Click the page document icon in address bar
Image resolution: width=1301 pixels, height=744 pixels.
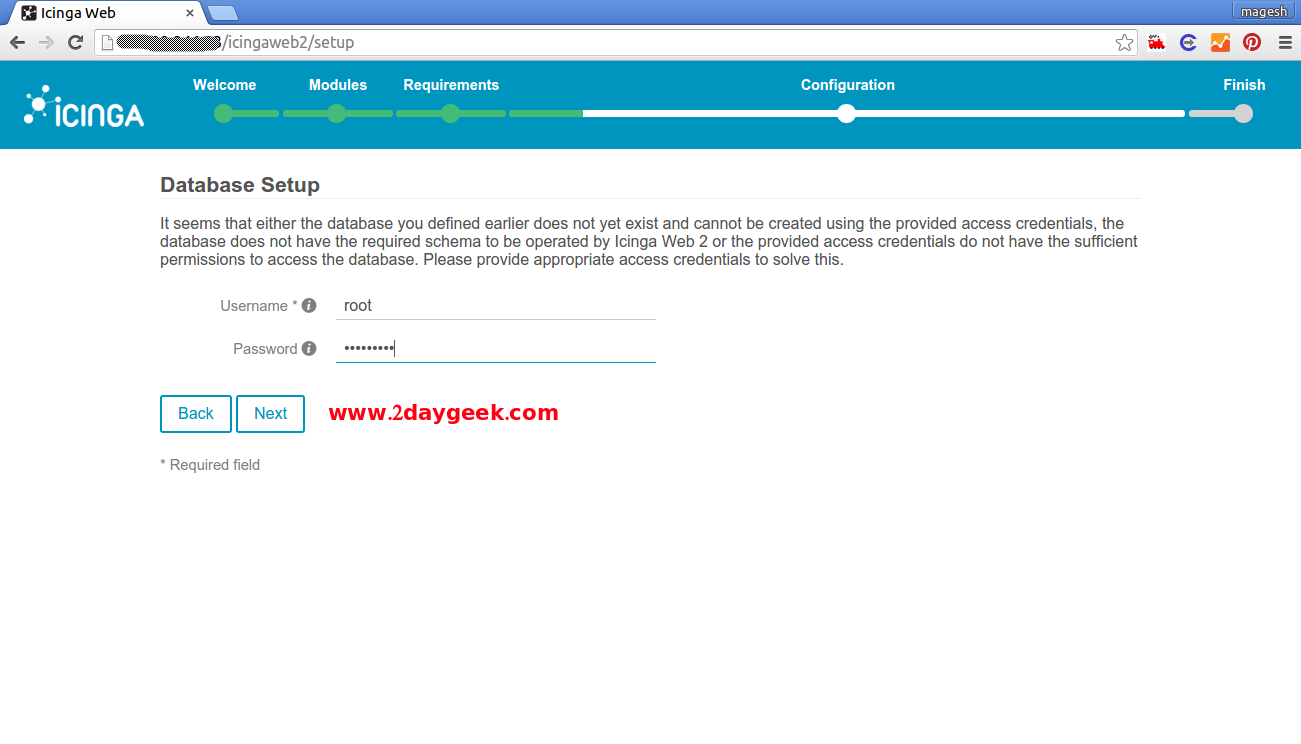click(x=107, y=43)
